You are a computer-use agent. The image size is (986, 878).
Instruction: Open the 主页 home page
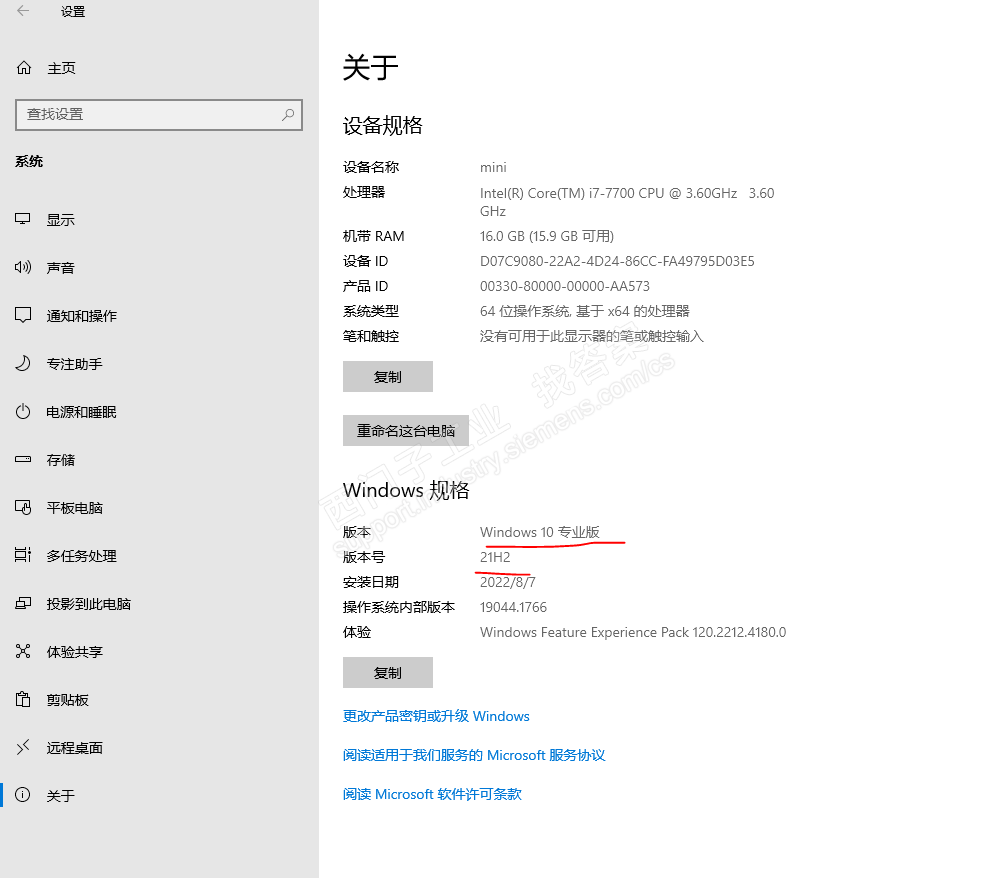coord(61,69)
